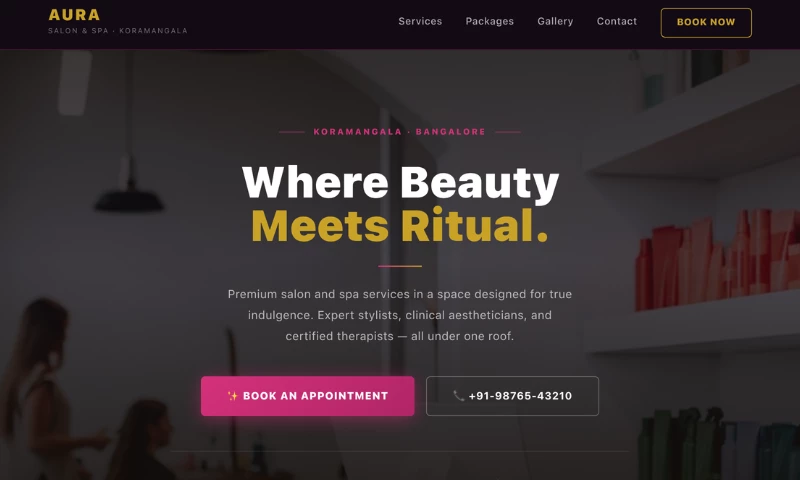This screenshot has width=800, height=480.
Task: Click the sparkle icon on Book an Appointment
Action: [233, 396]
